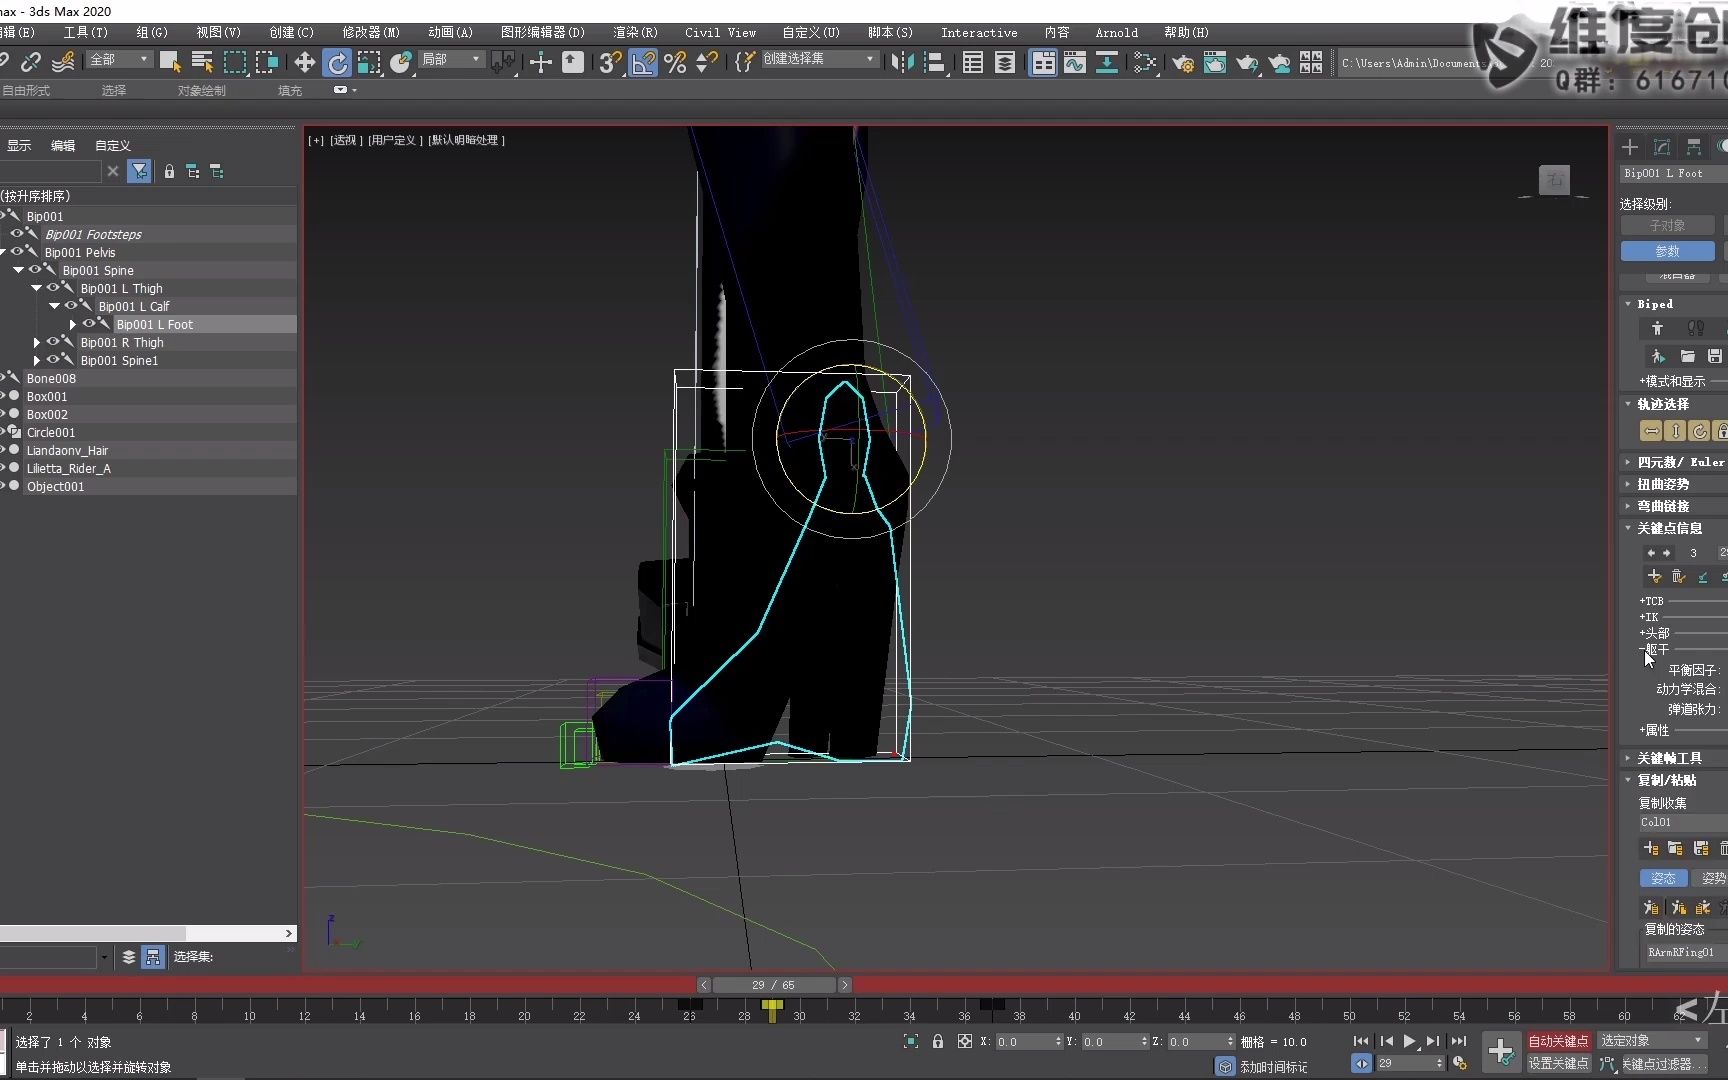The image size is (1728, 1080).
Task: Select the Figure Mode icon in Biped rollout
Action: point(1657,330)
